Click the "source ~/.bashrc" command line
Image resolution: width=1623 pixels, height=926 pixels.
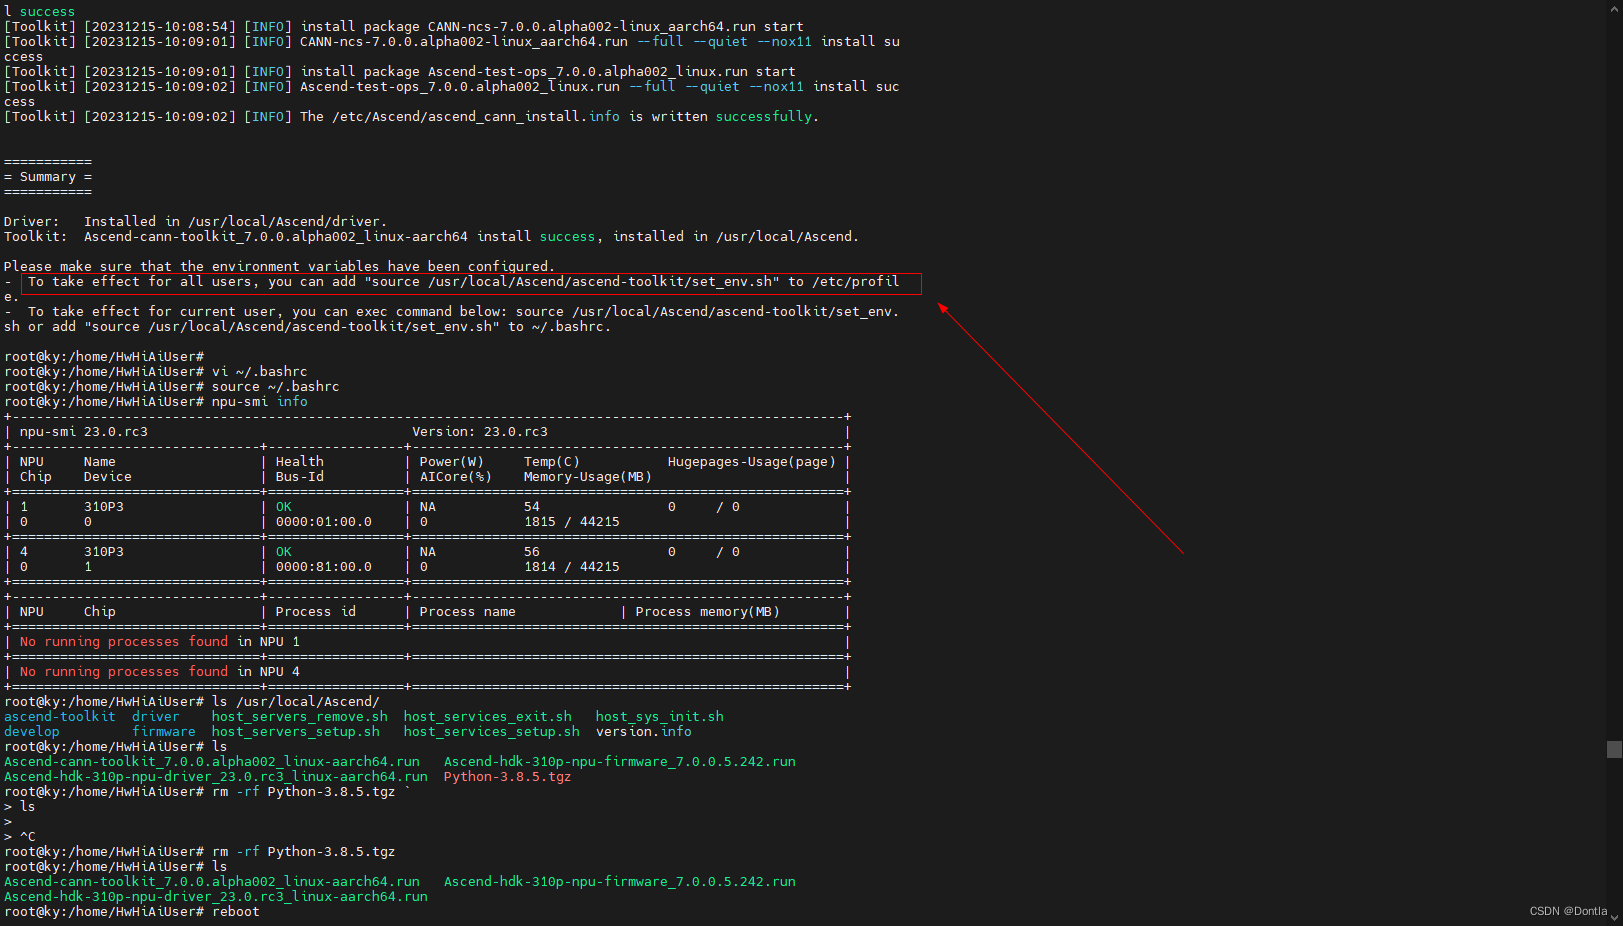[x=275, y=387]
